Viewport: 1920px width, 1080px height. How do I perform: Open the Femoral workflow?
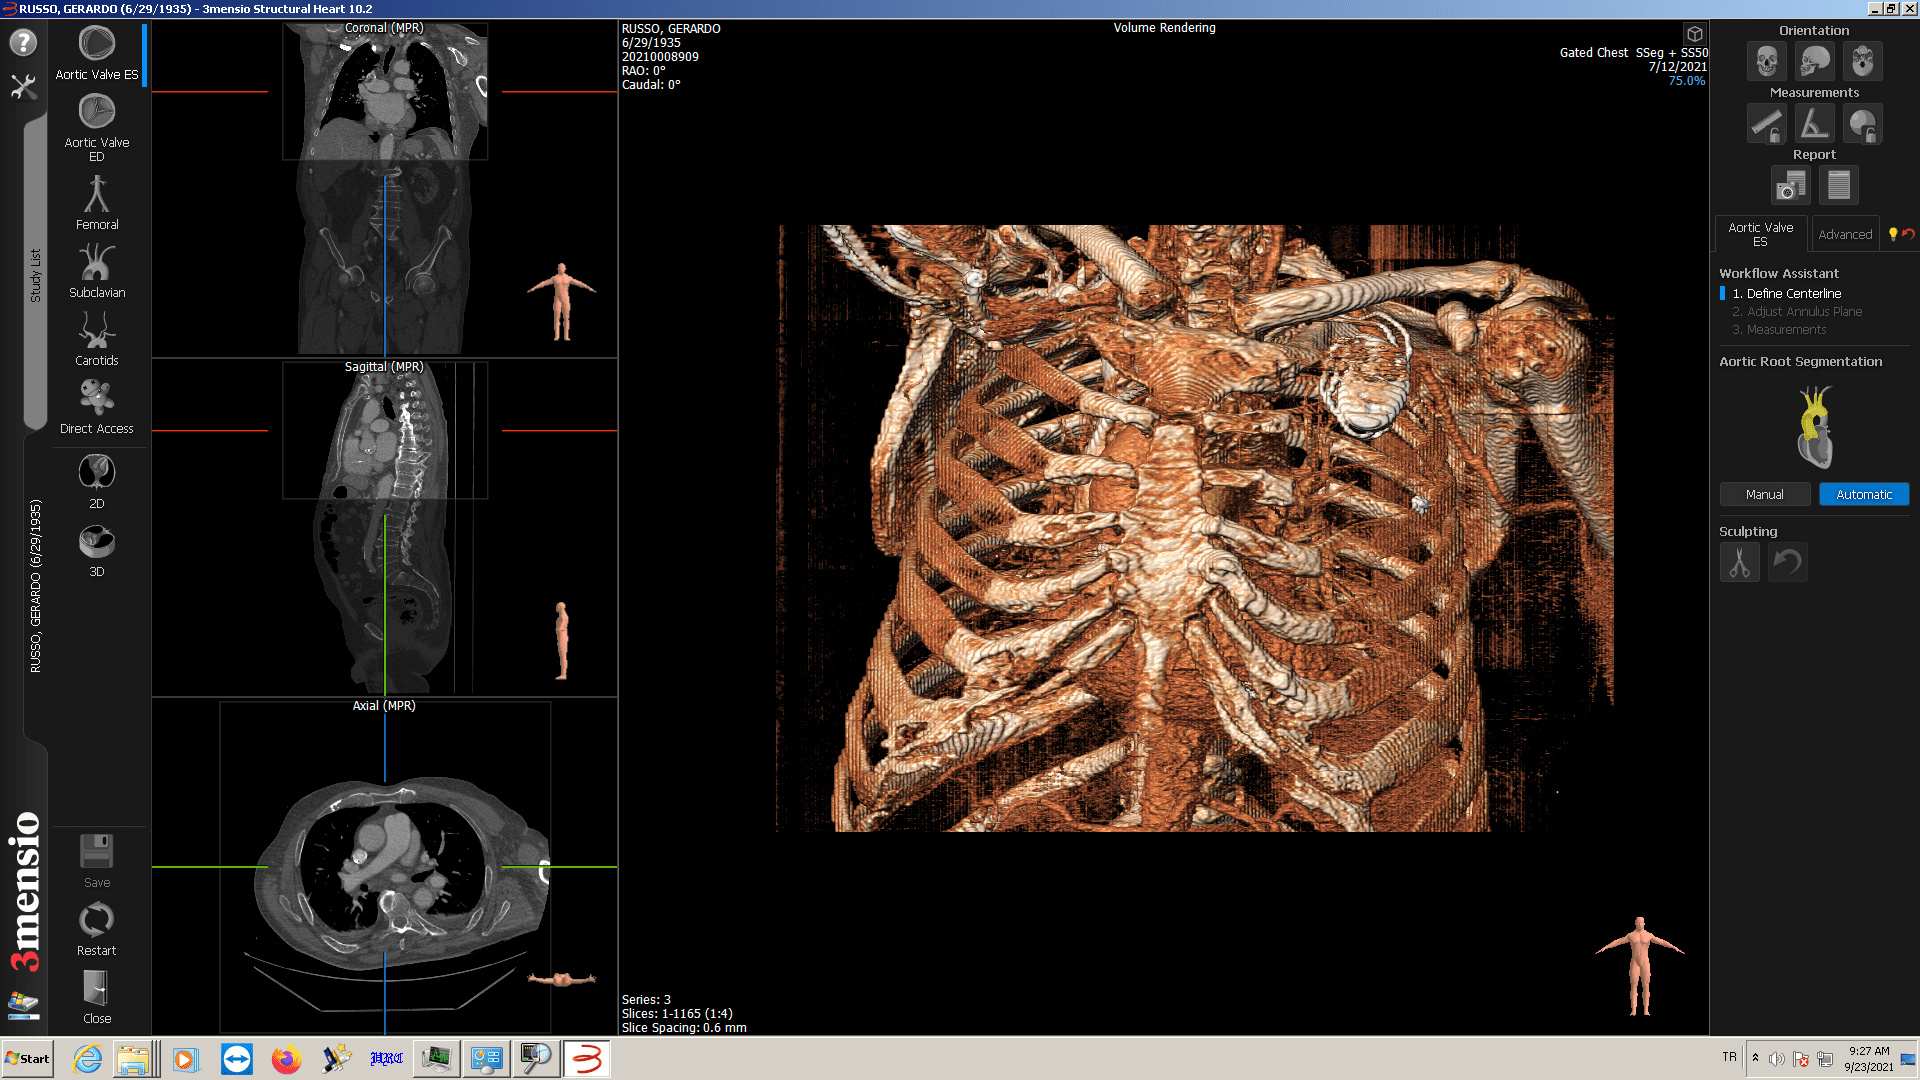[97, 196]
